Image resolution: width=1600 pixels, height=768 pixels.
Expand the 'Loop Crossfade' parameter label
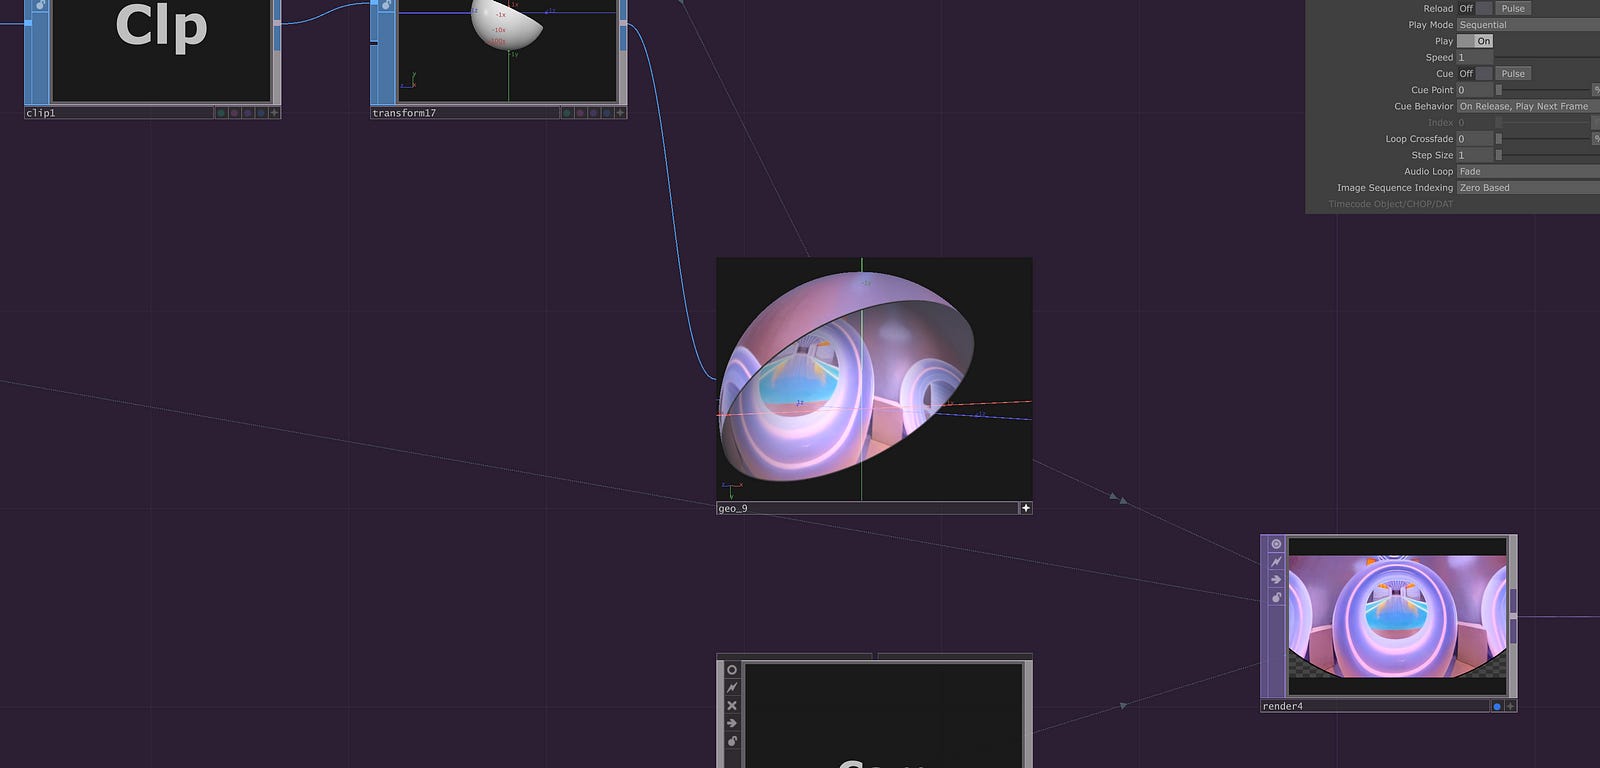pyautogui.click(x=1419, y=139)
